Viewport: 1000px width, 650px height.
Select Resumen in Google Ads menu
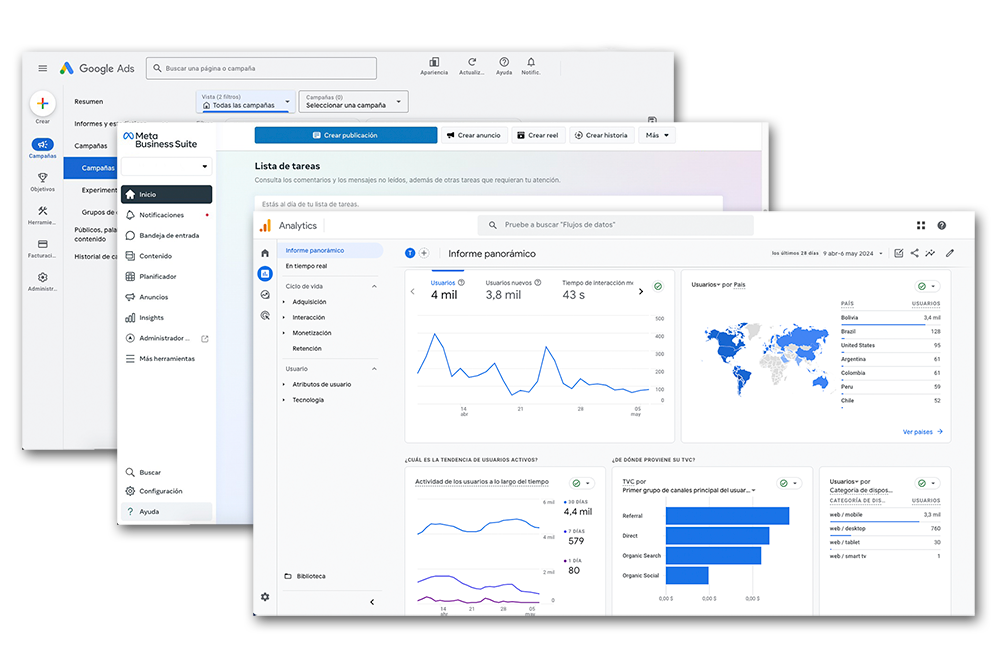[x=89, y=101]
